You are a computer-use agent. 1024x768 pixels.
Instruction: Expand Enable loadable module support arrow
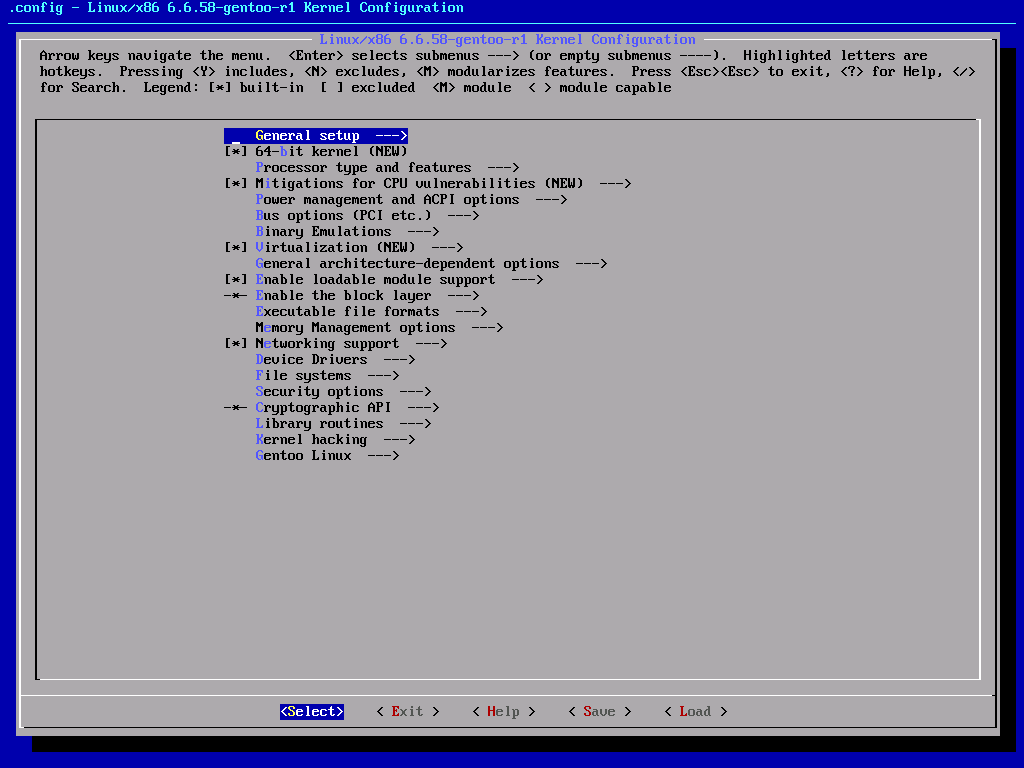[527, 280]
